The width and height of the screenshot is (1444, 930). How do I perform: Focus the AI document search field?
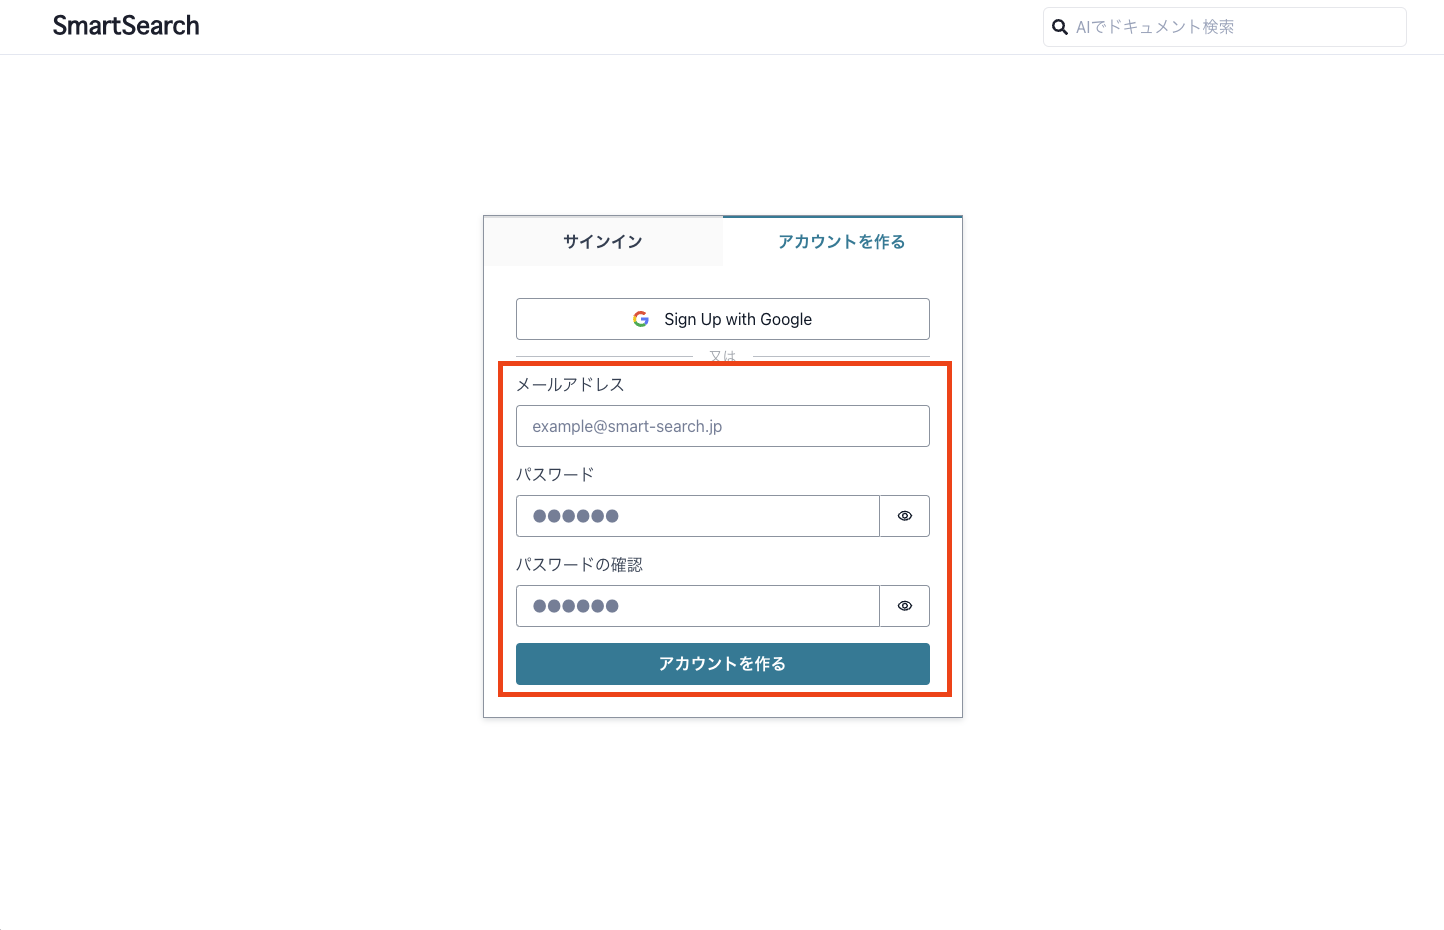tap(1225, 27)
